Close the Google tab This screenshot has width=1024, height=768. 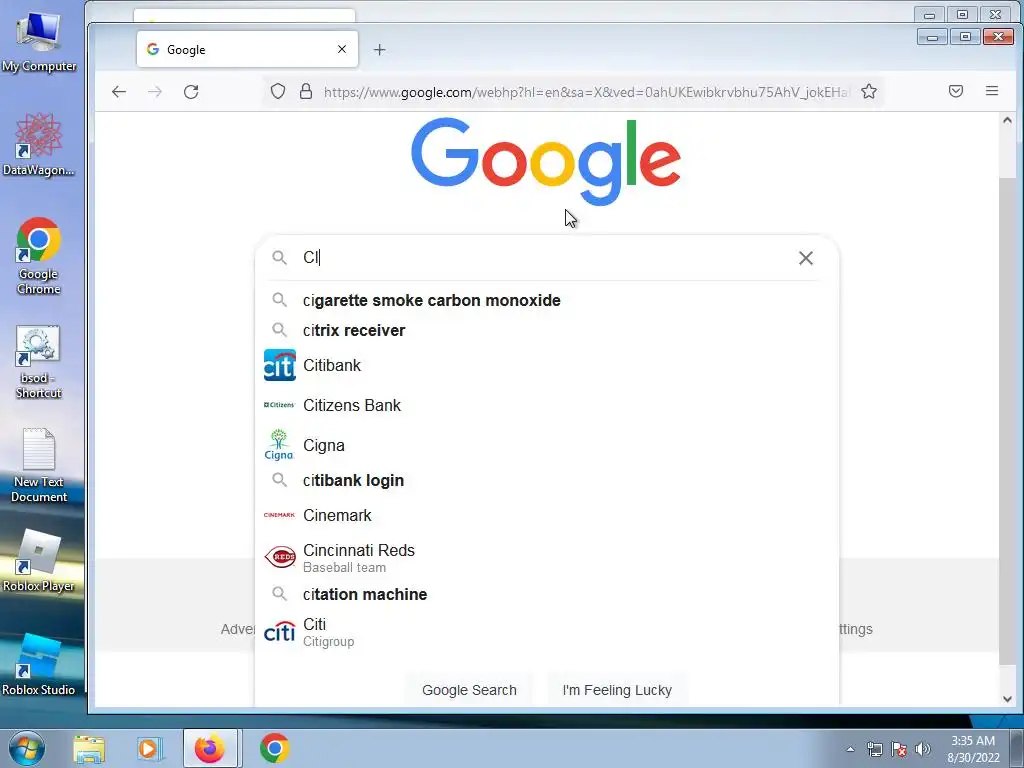[342, 49]
